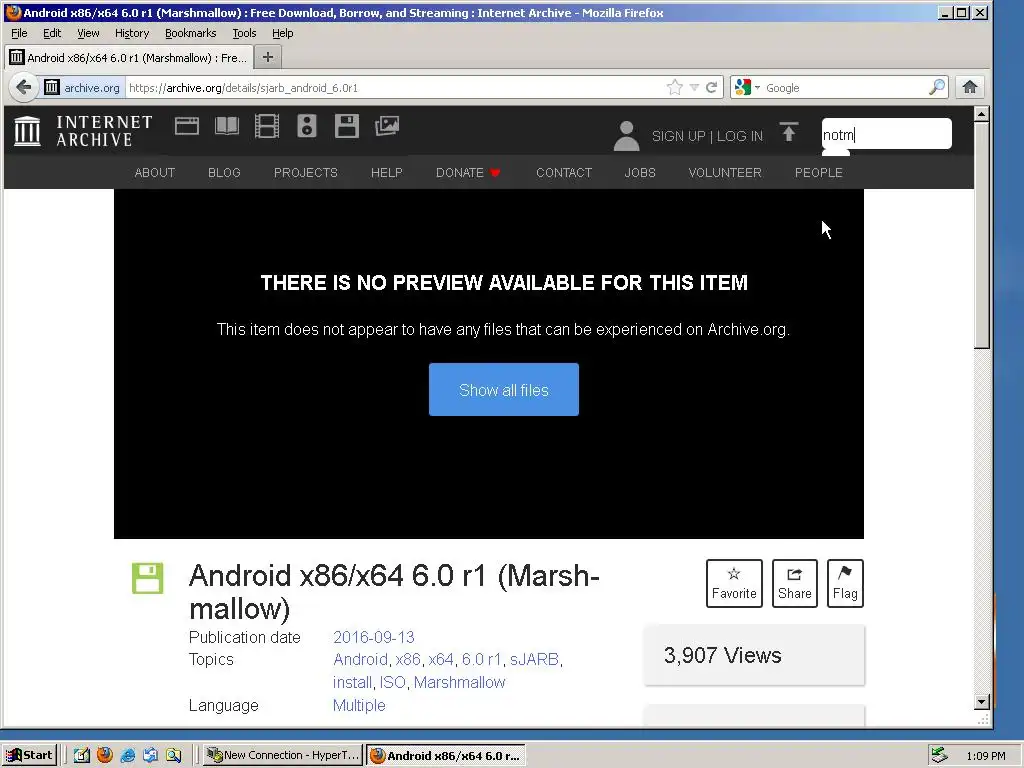This screenshot has height=768, width=1024.
Task: Open the Internet Archive web icon
Action: [x=187, y=126]
